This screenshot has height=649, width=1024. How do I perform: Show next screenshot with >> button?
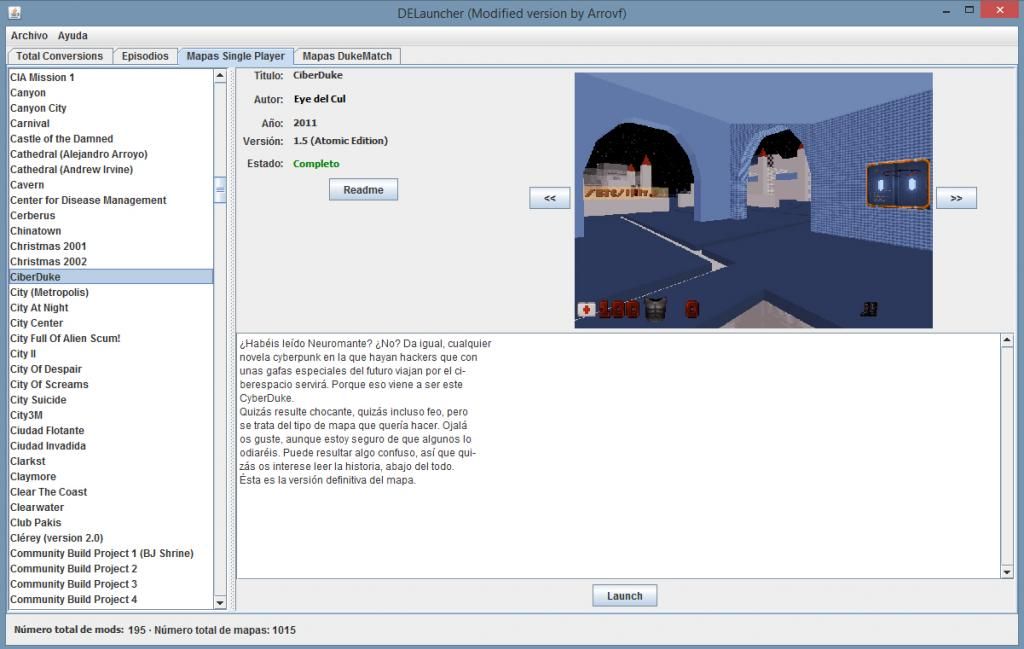tap(956, 198)
